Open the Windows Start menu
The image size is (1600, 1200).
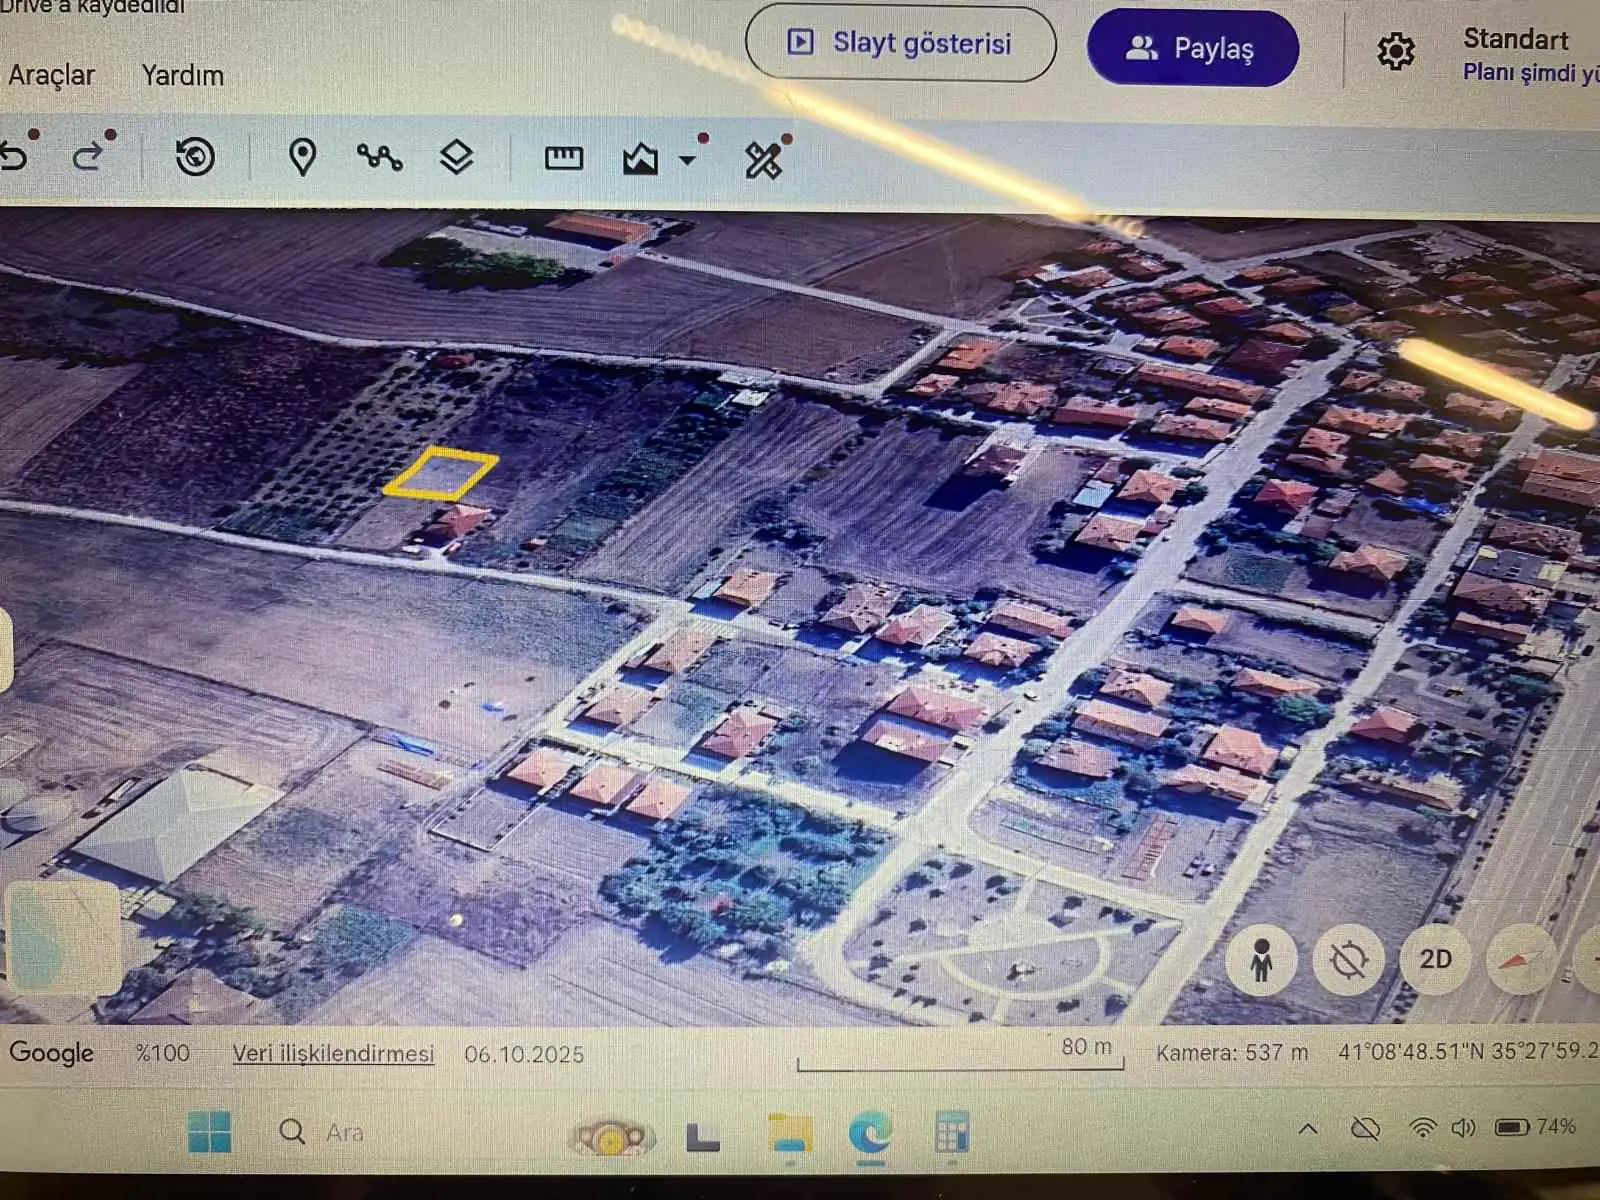[x=209, y=1131]
